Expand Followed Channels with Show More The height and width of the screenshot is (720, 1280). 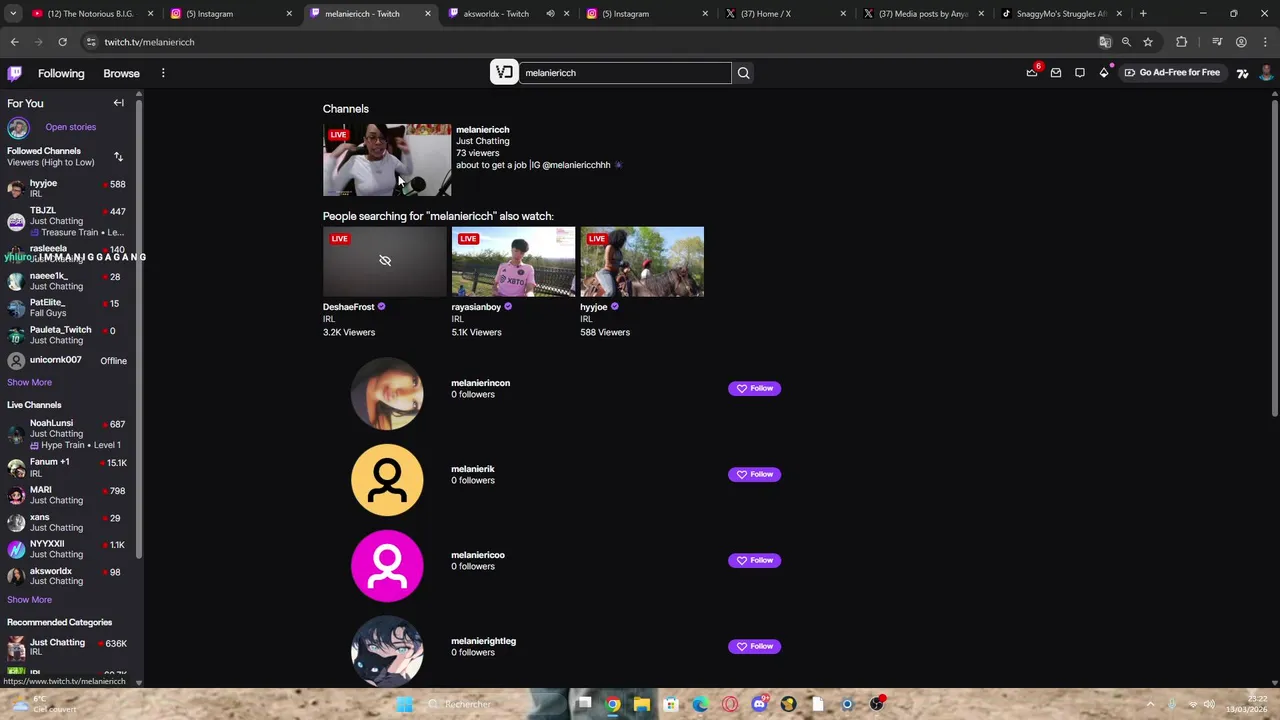click(x=29, y=382)
